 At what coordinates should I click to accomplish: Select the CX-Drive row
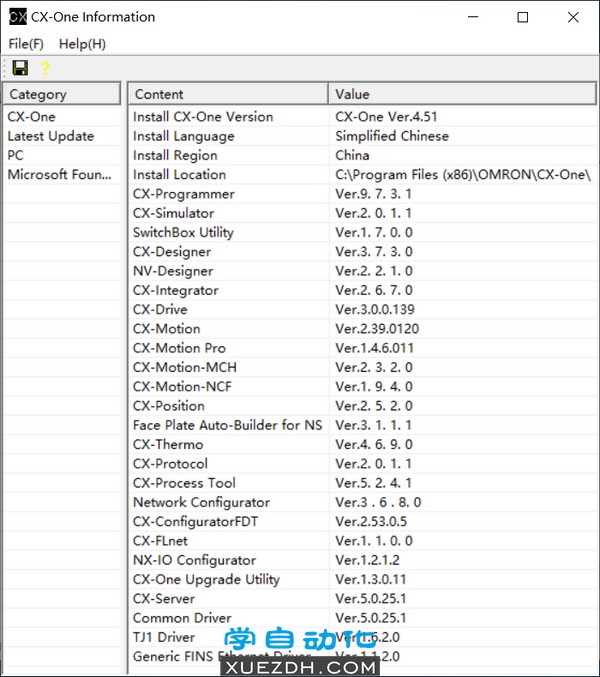(363, 310)
